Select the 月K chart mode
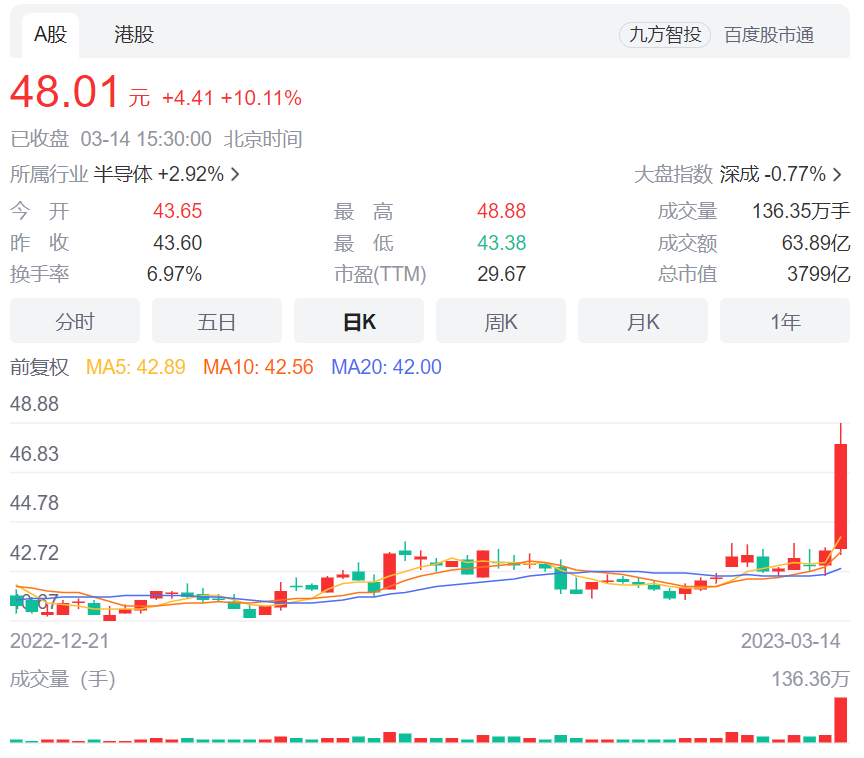The width and height of the screenshot is (864, 758). tap(642, 320)
